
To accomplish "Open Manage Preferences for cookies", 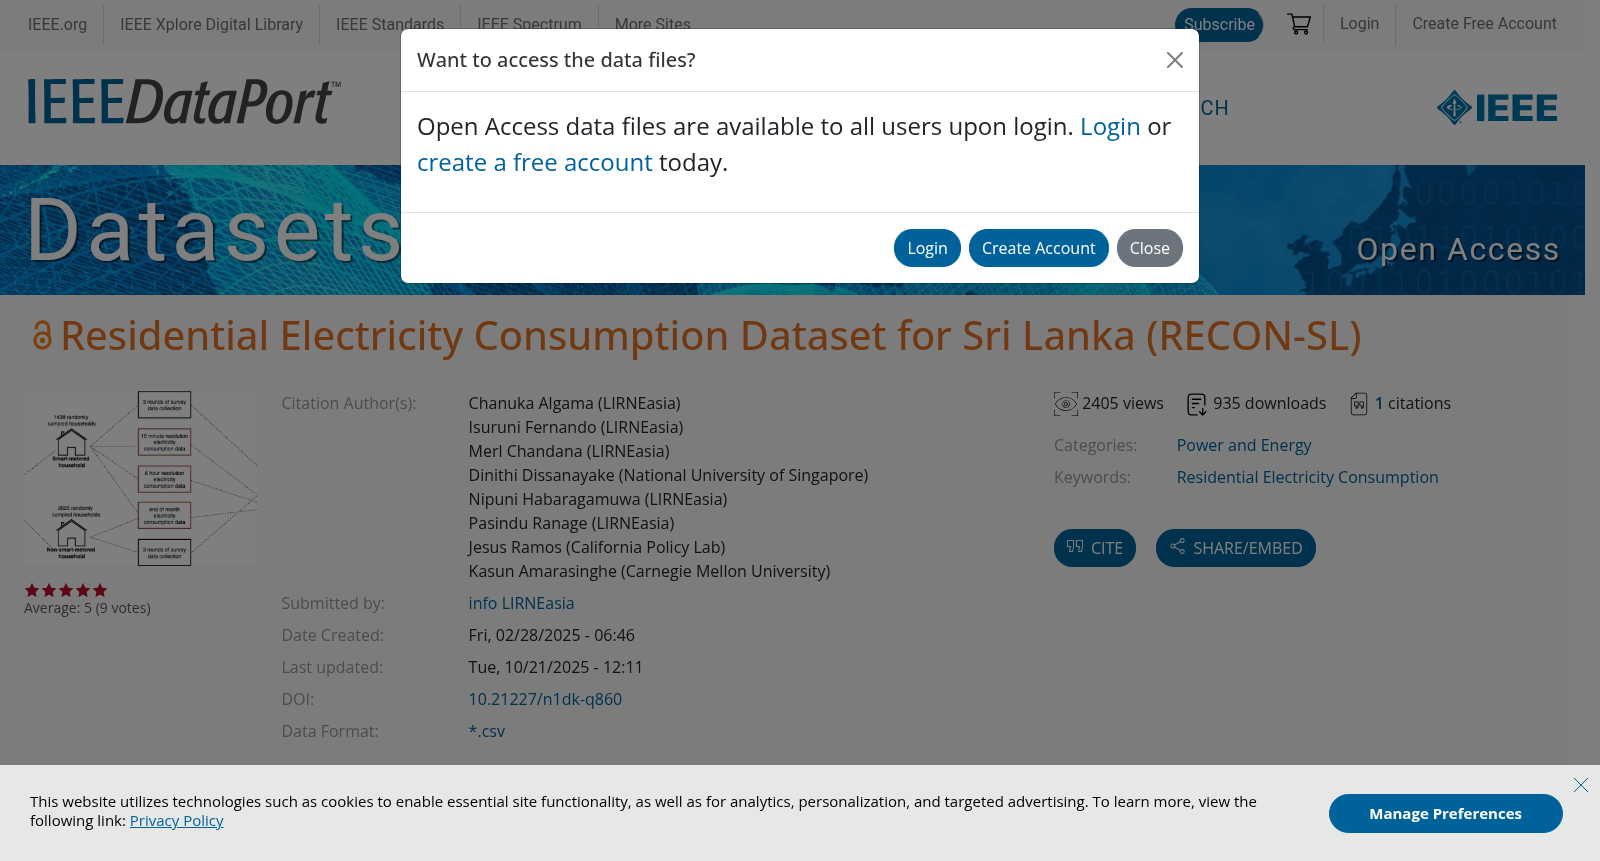I will coord(1446,814).
